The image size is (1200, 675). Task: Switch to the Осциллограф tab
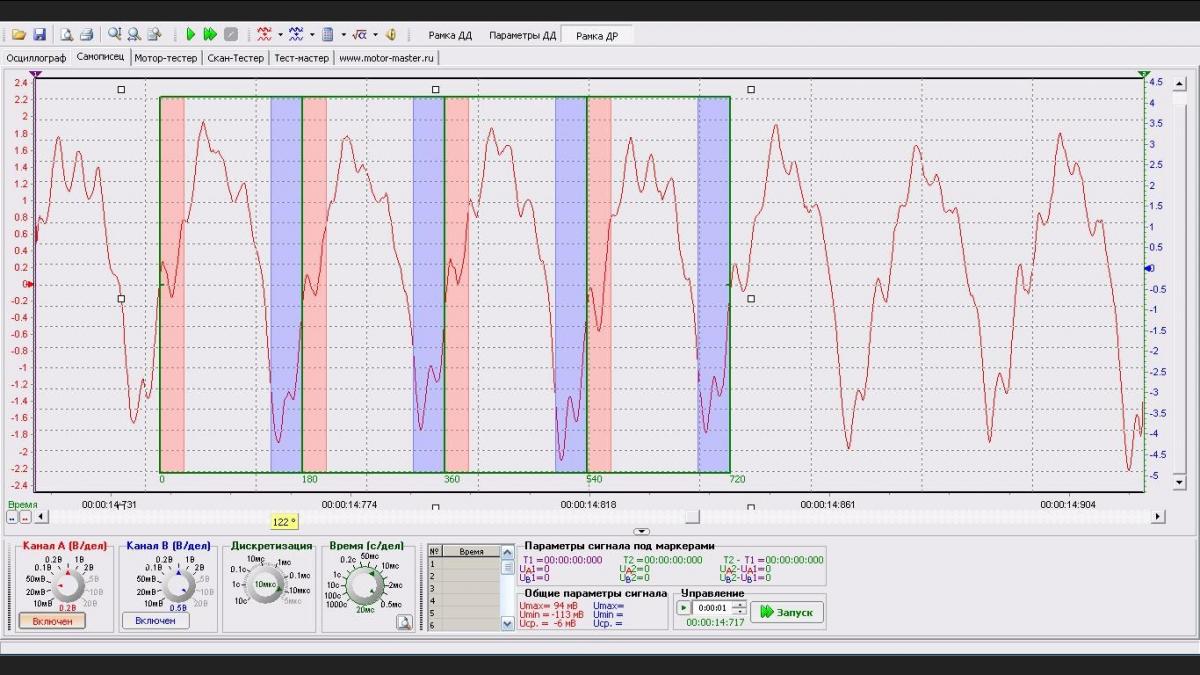(x=36, y=58)
